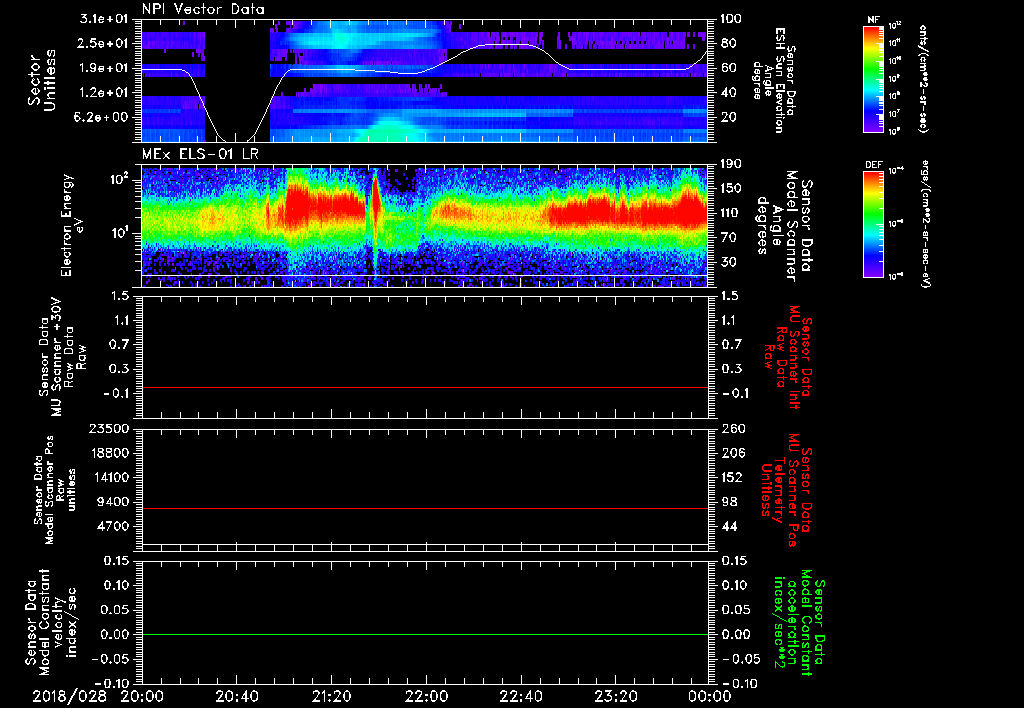Click the "Sector Unitless" axis label

pyautogui.click(x=42, y=80)
